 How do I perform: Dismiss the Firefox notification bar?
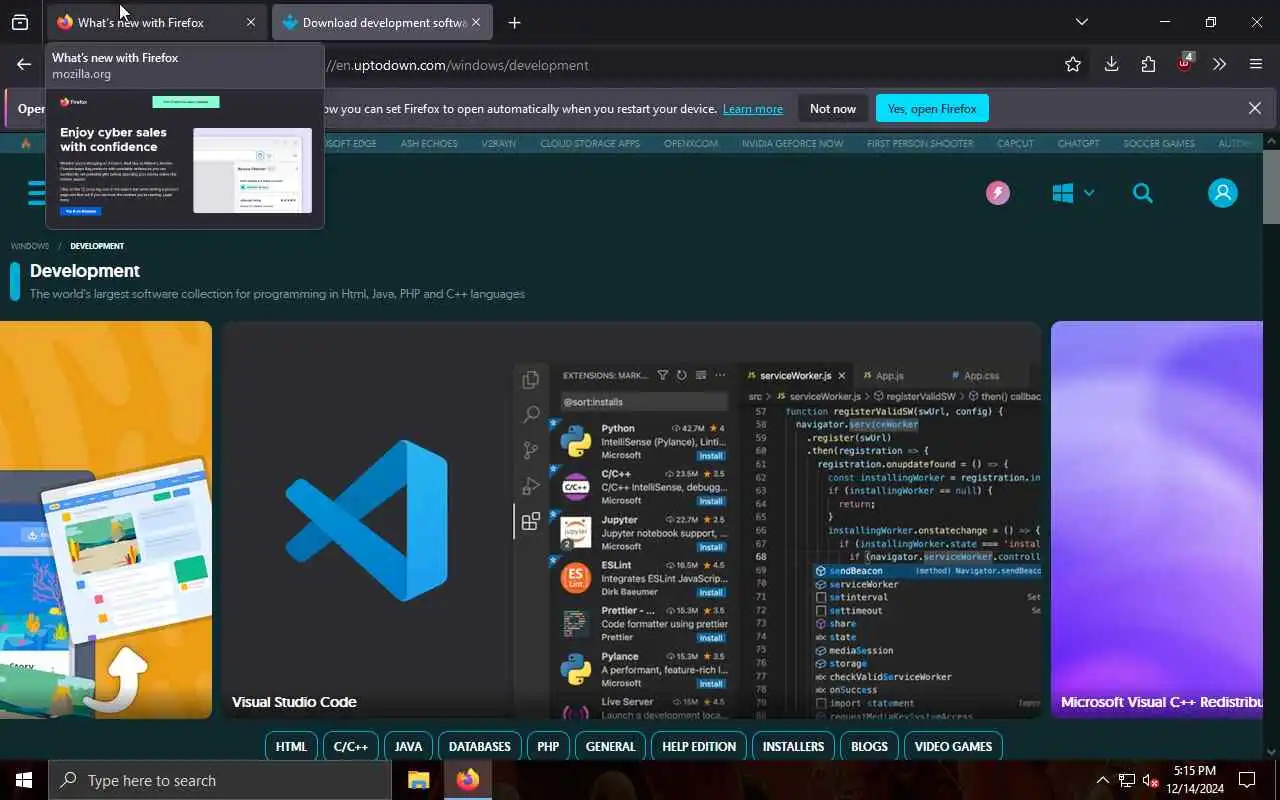1255,108
